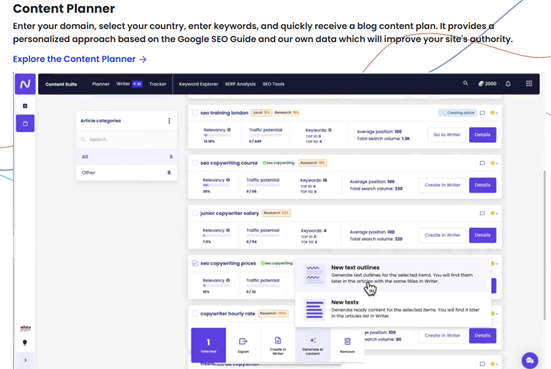Open status dropdown for copywriter hourly rate

pos(495,313)
